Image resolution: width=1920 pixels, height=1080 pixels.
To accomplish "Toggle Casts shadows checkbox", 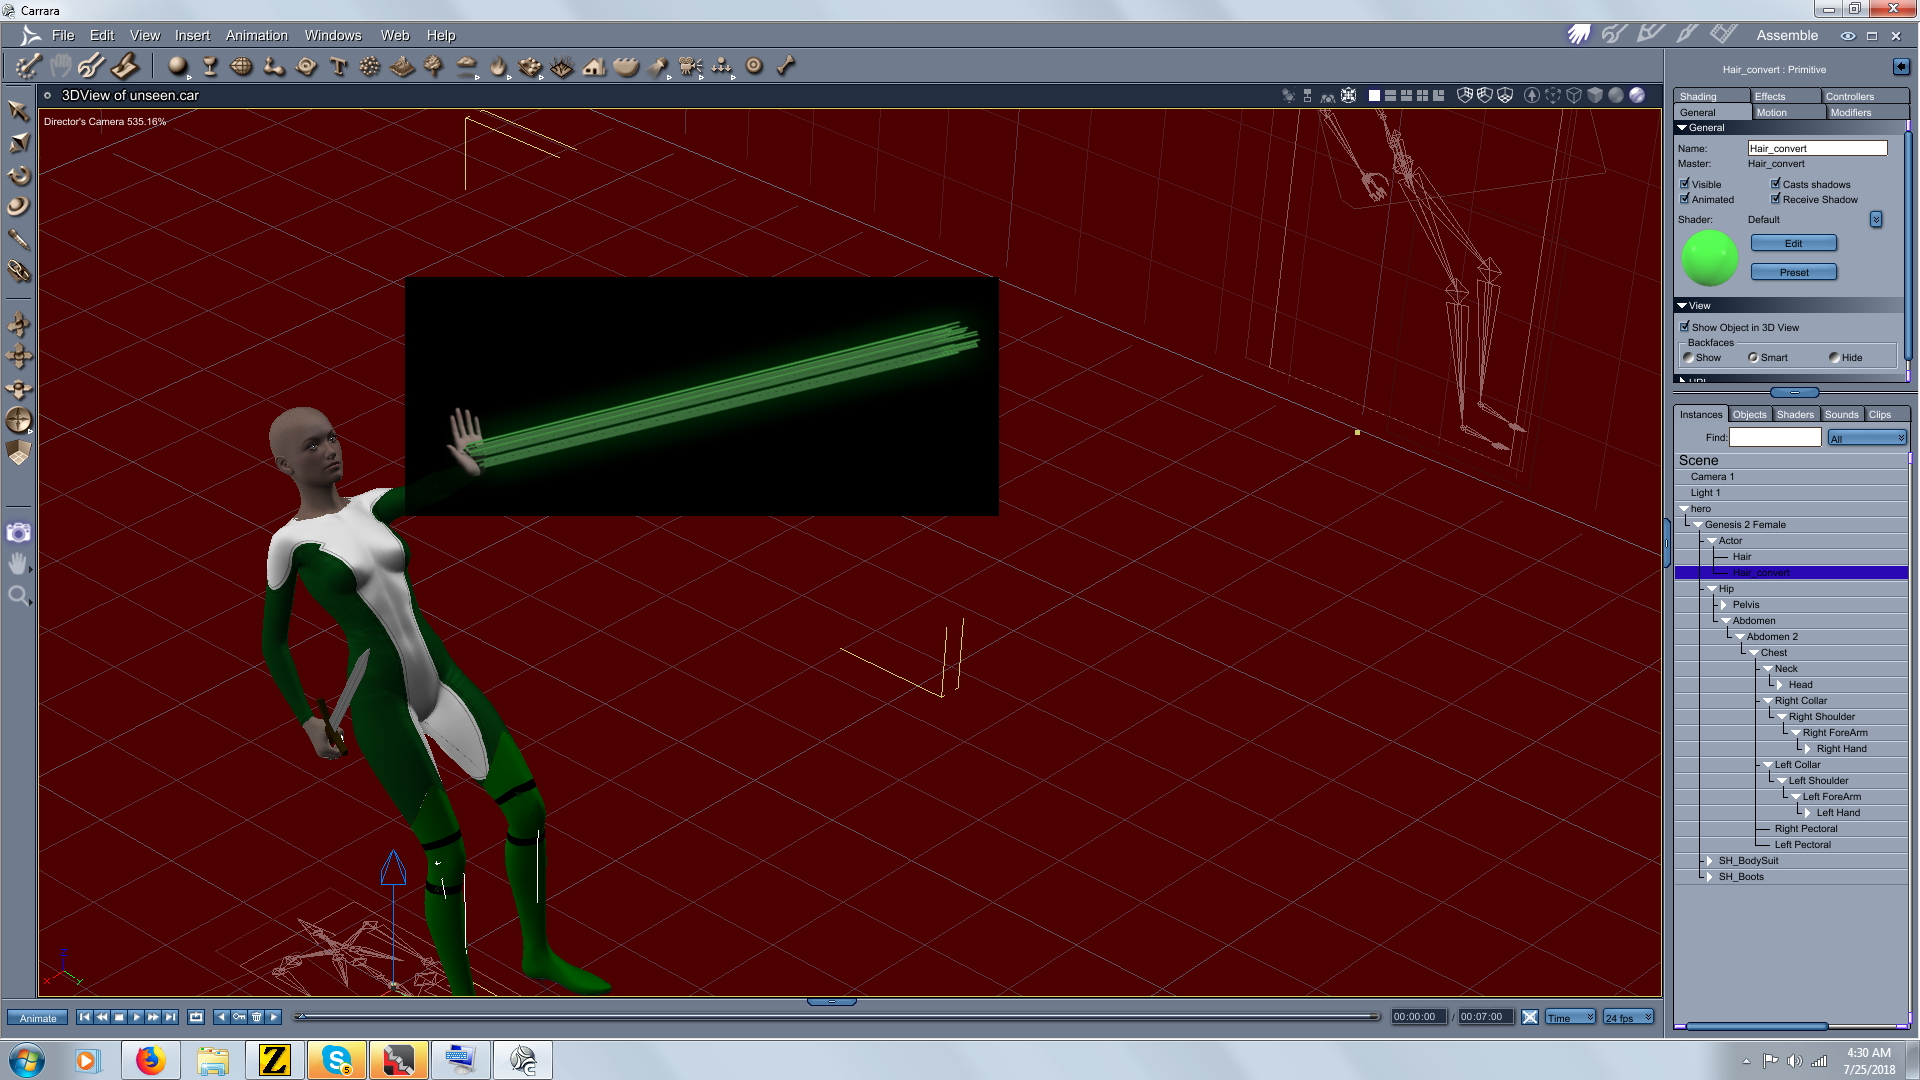I will [1776, 184].
